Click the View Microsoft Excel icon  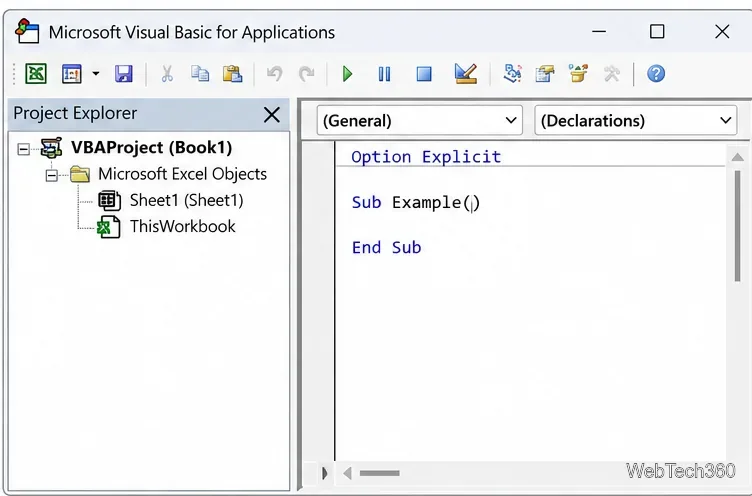pos(36,74)
